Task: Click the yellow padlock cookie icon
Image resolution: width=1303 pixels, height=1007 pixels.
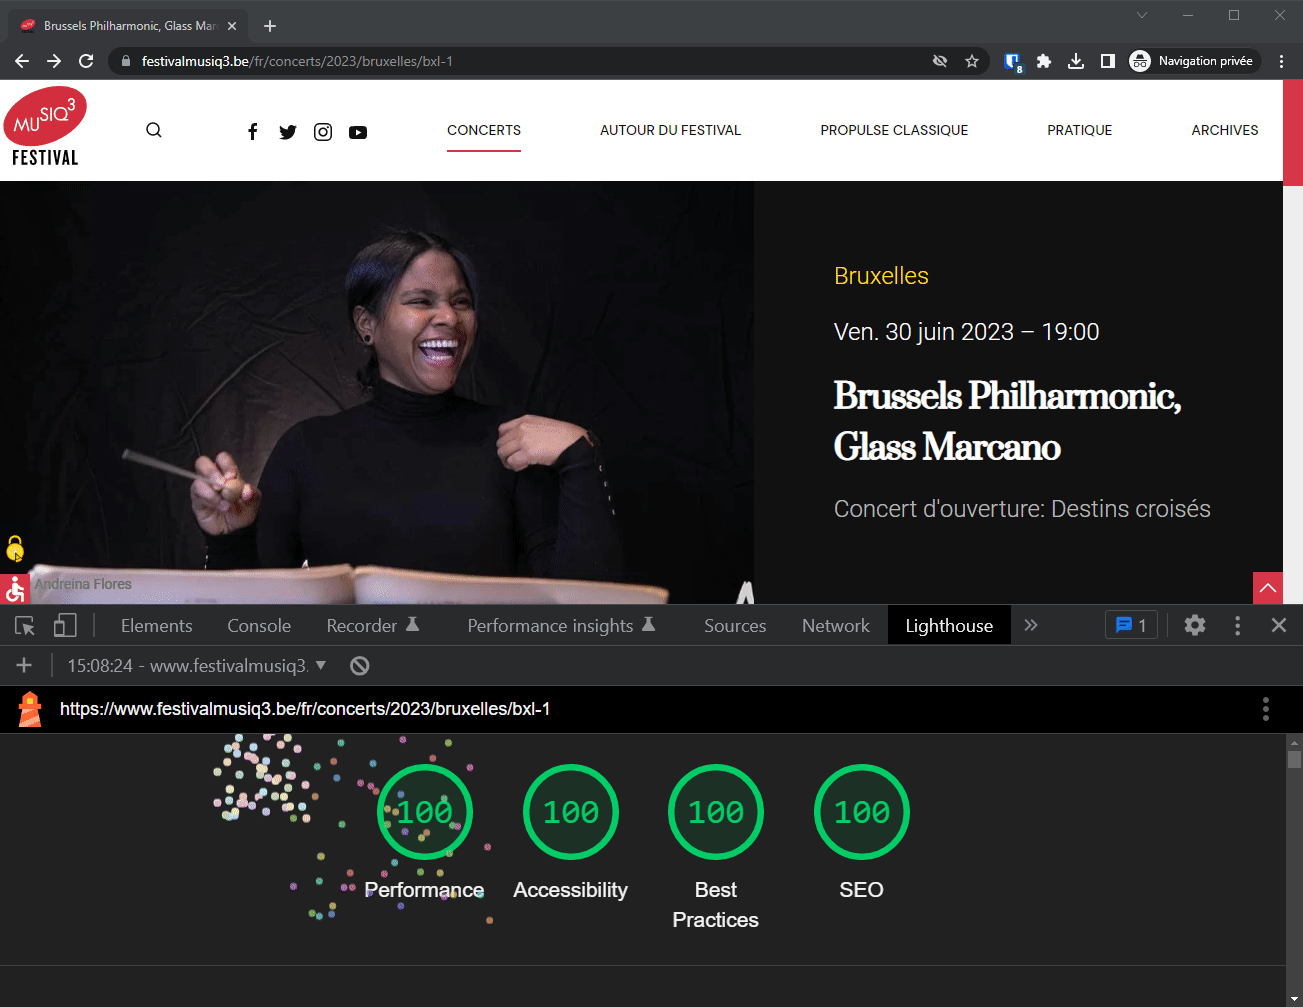Action: [x=15, y=548]
